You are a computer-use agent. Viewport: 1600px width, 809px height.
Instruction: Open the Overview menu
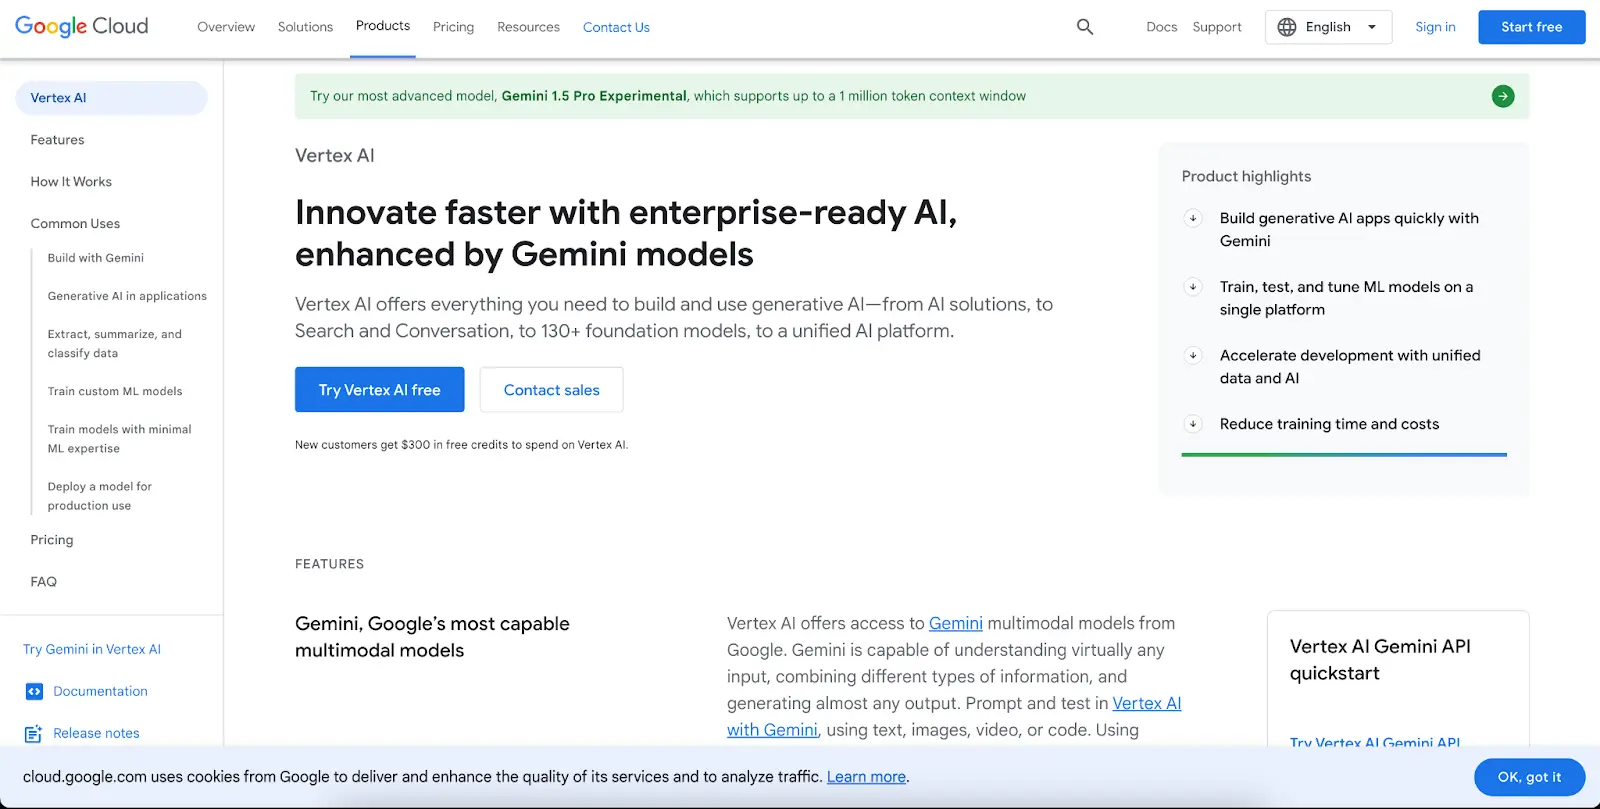(226, 27)
